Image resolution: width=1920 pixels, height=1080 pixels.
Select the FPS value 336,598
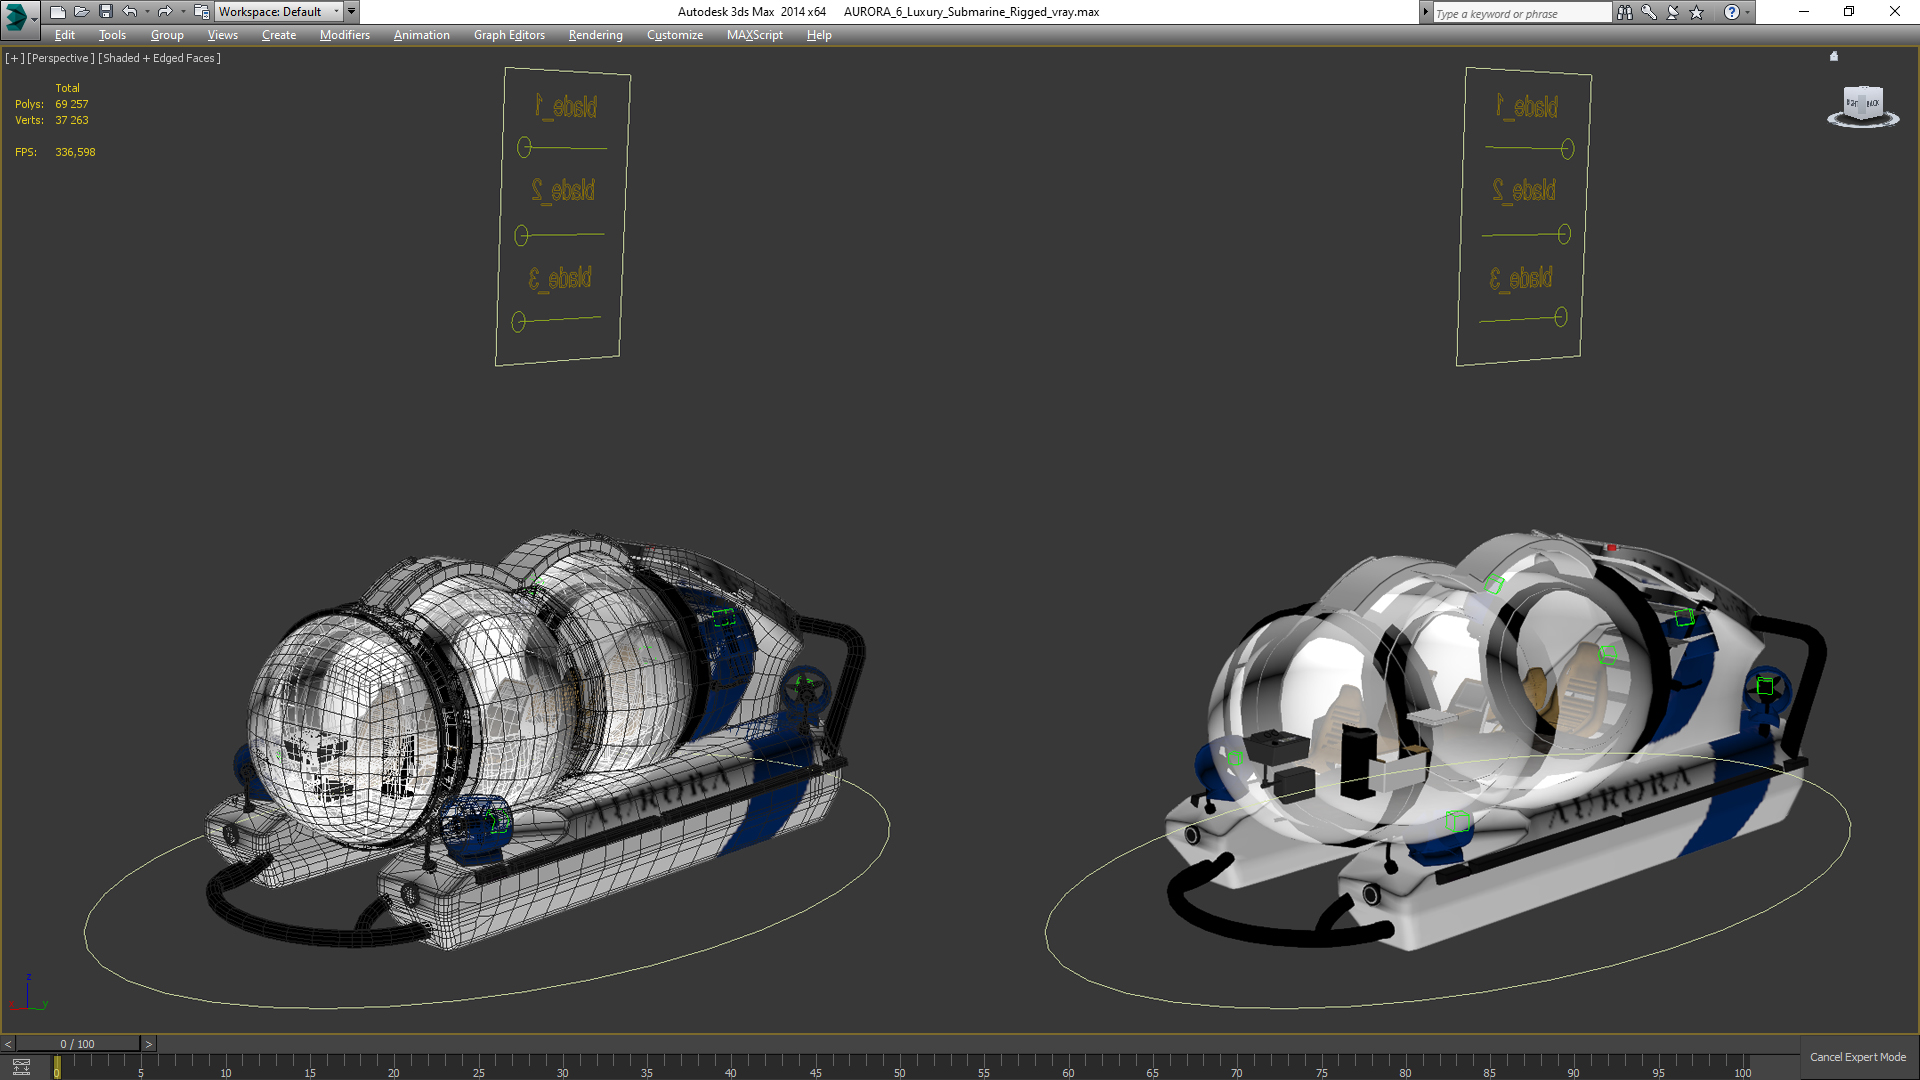pyautogui.click(x=75, y=152)
